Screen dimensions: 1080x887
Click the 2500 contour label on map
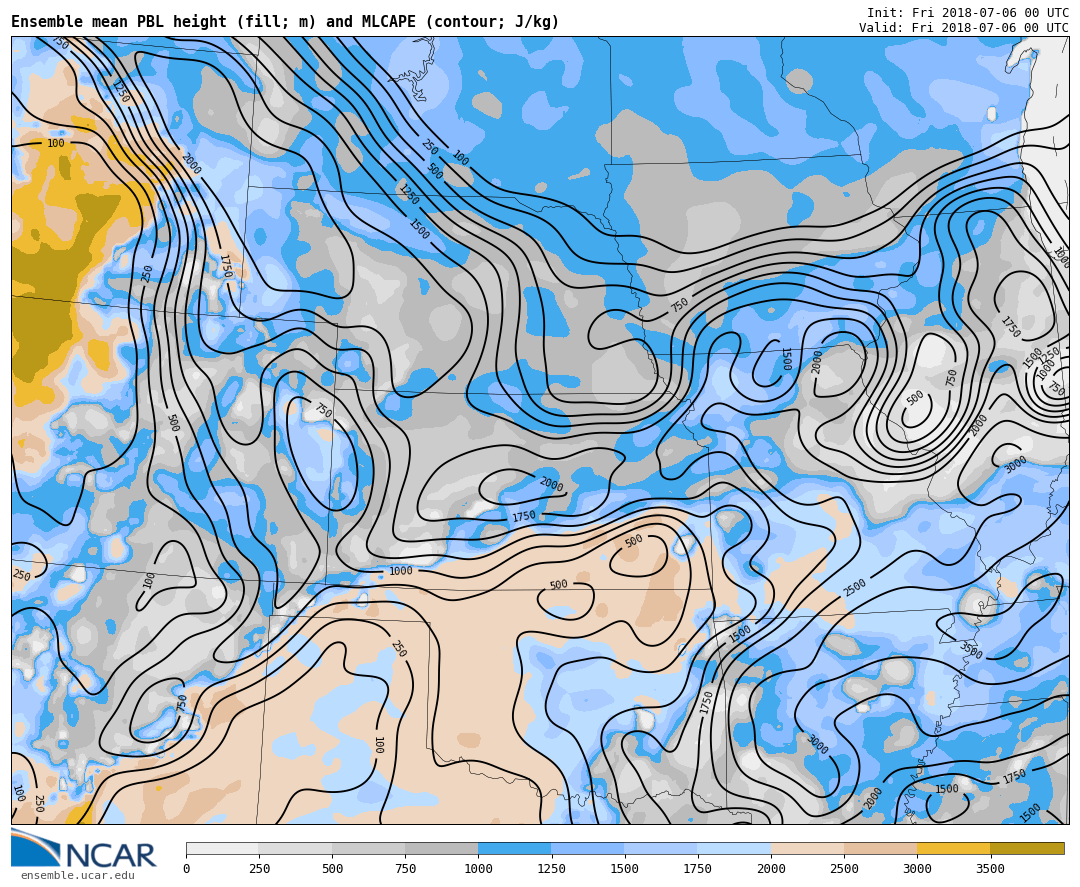pyautogui.click(x=855, y=587)
